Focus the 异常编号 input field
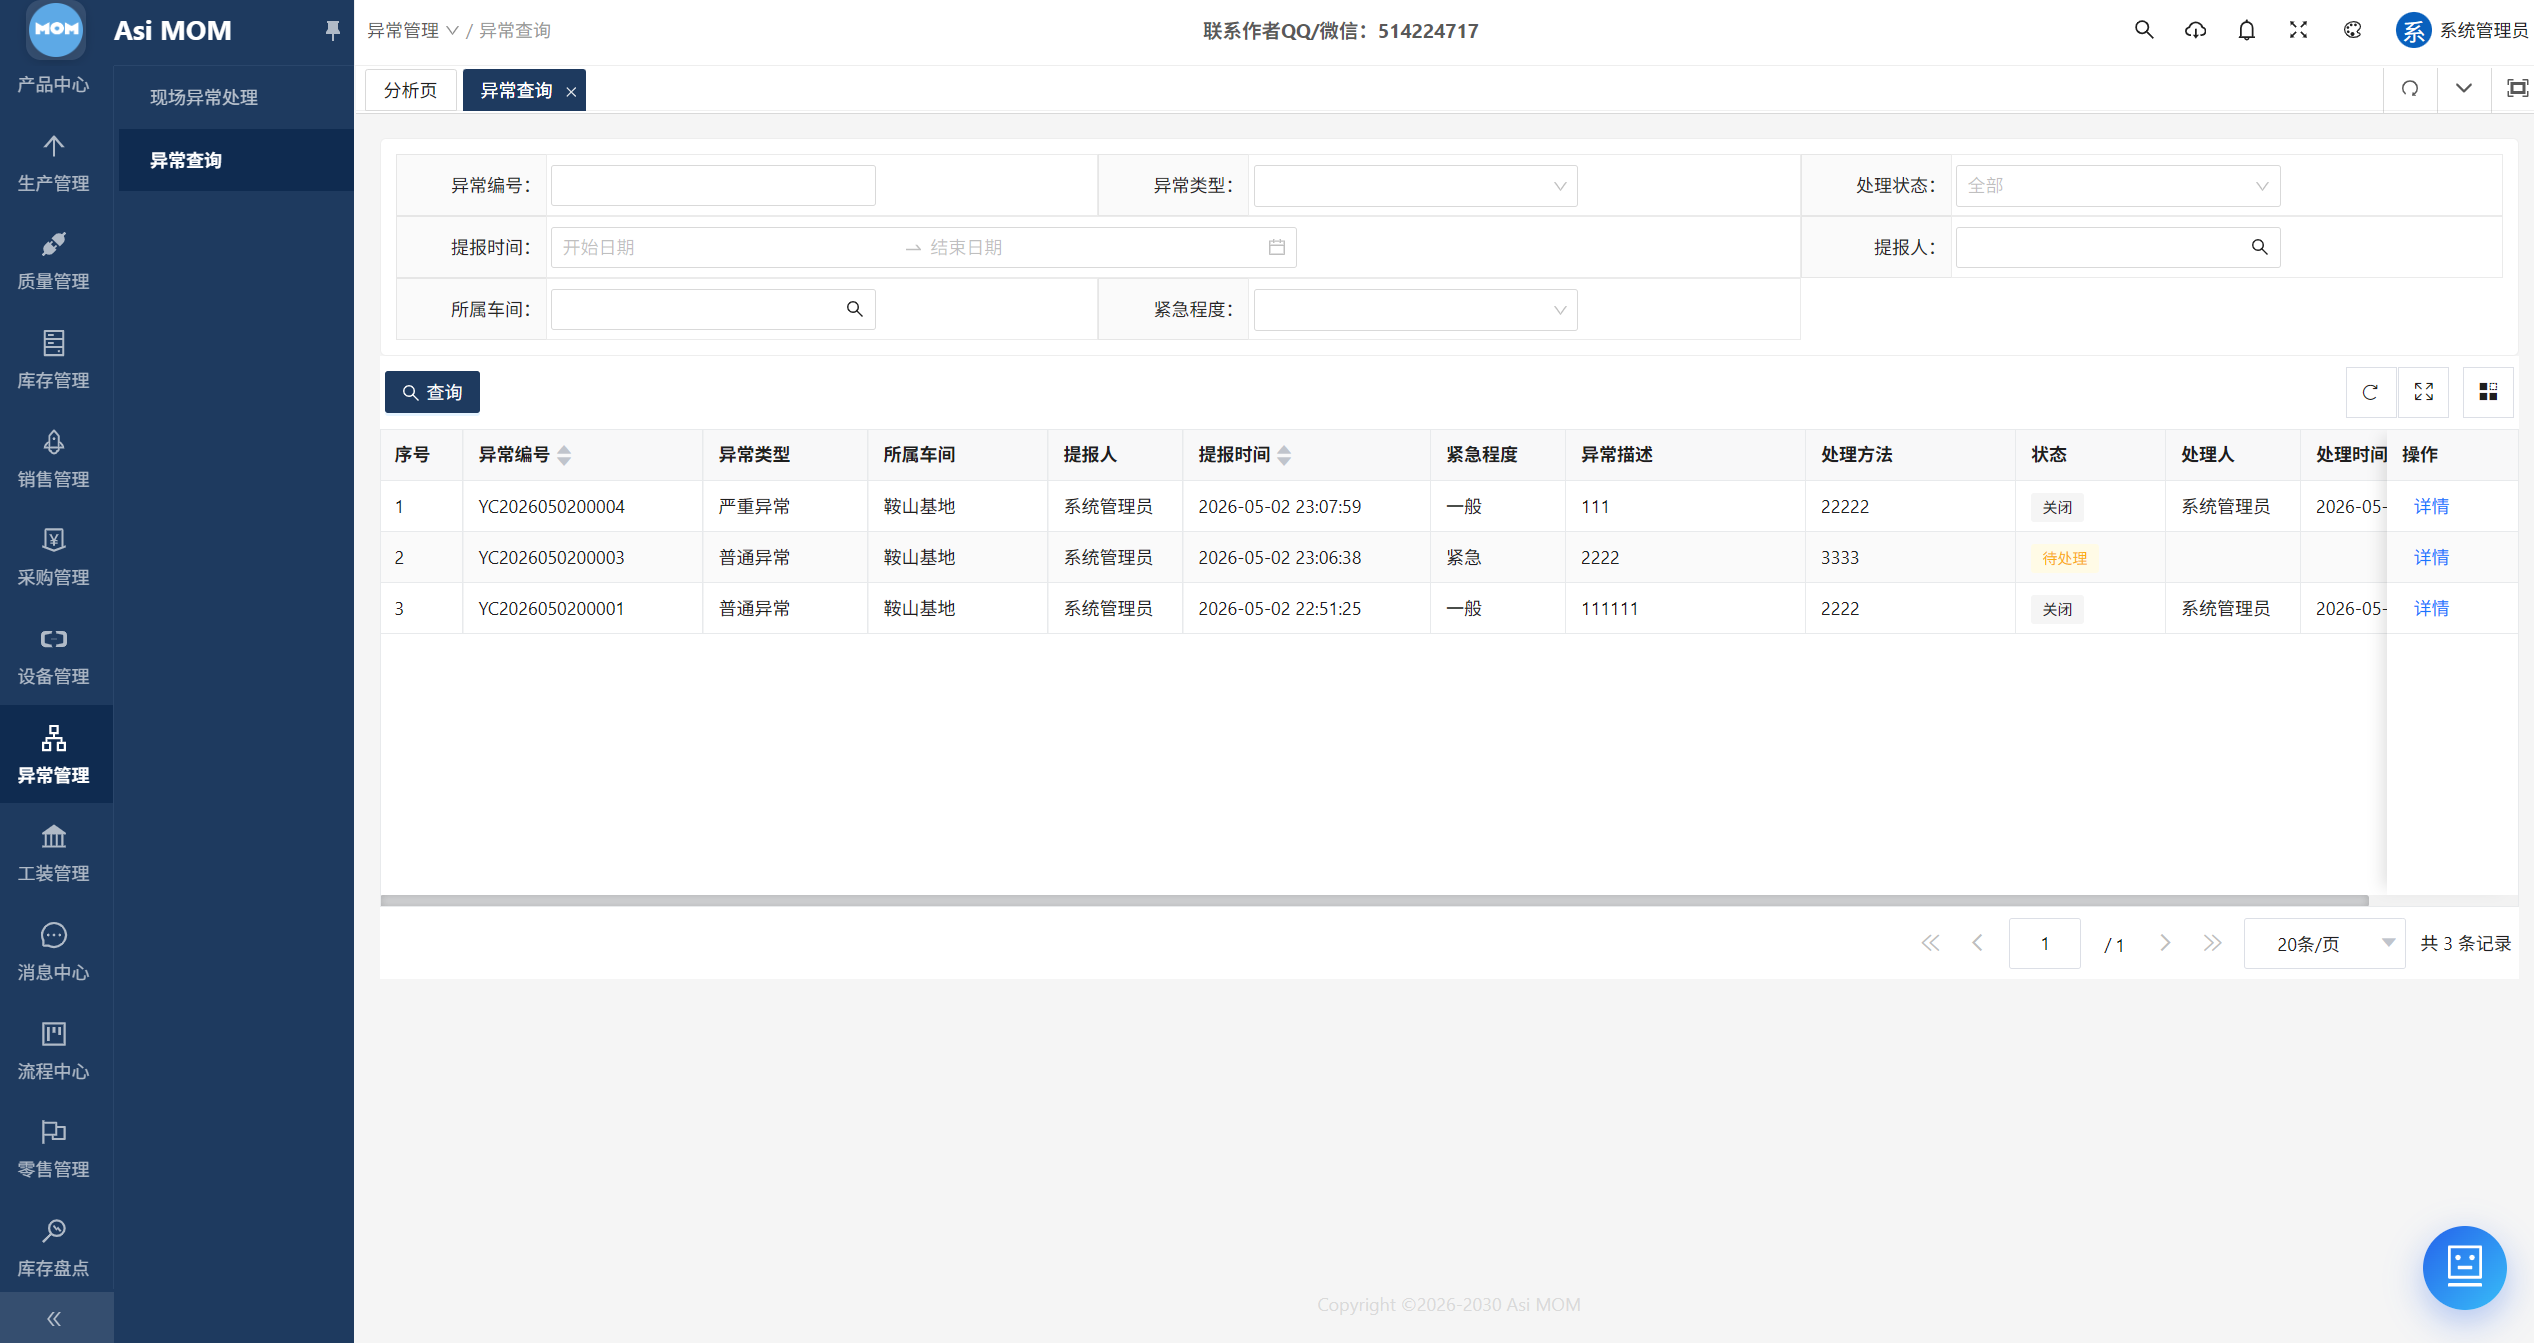This screenshot has height=1343, width=2534. [713, 186]
